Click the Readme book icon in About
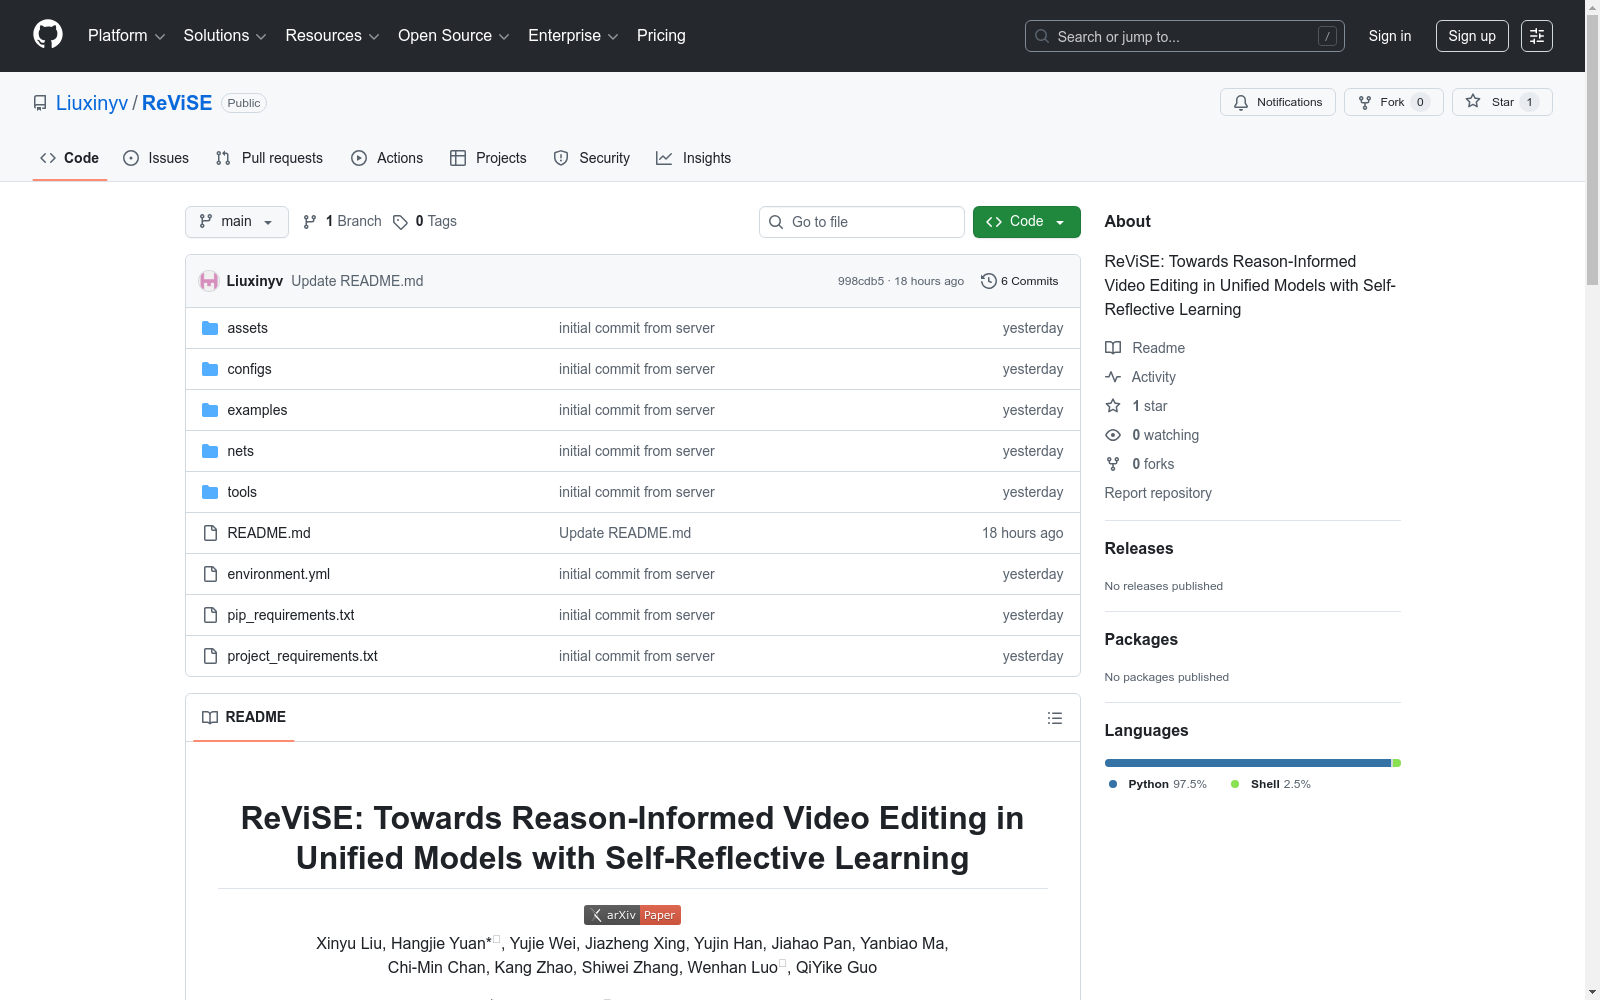 (x=1113, y=348)
